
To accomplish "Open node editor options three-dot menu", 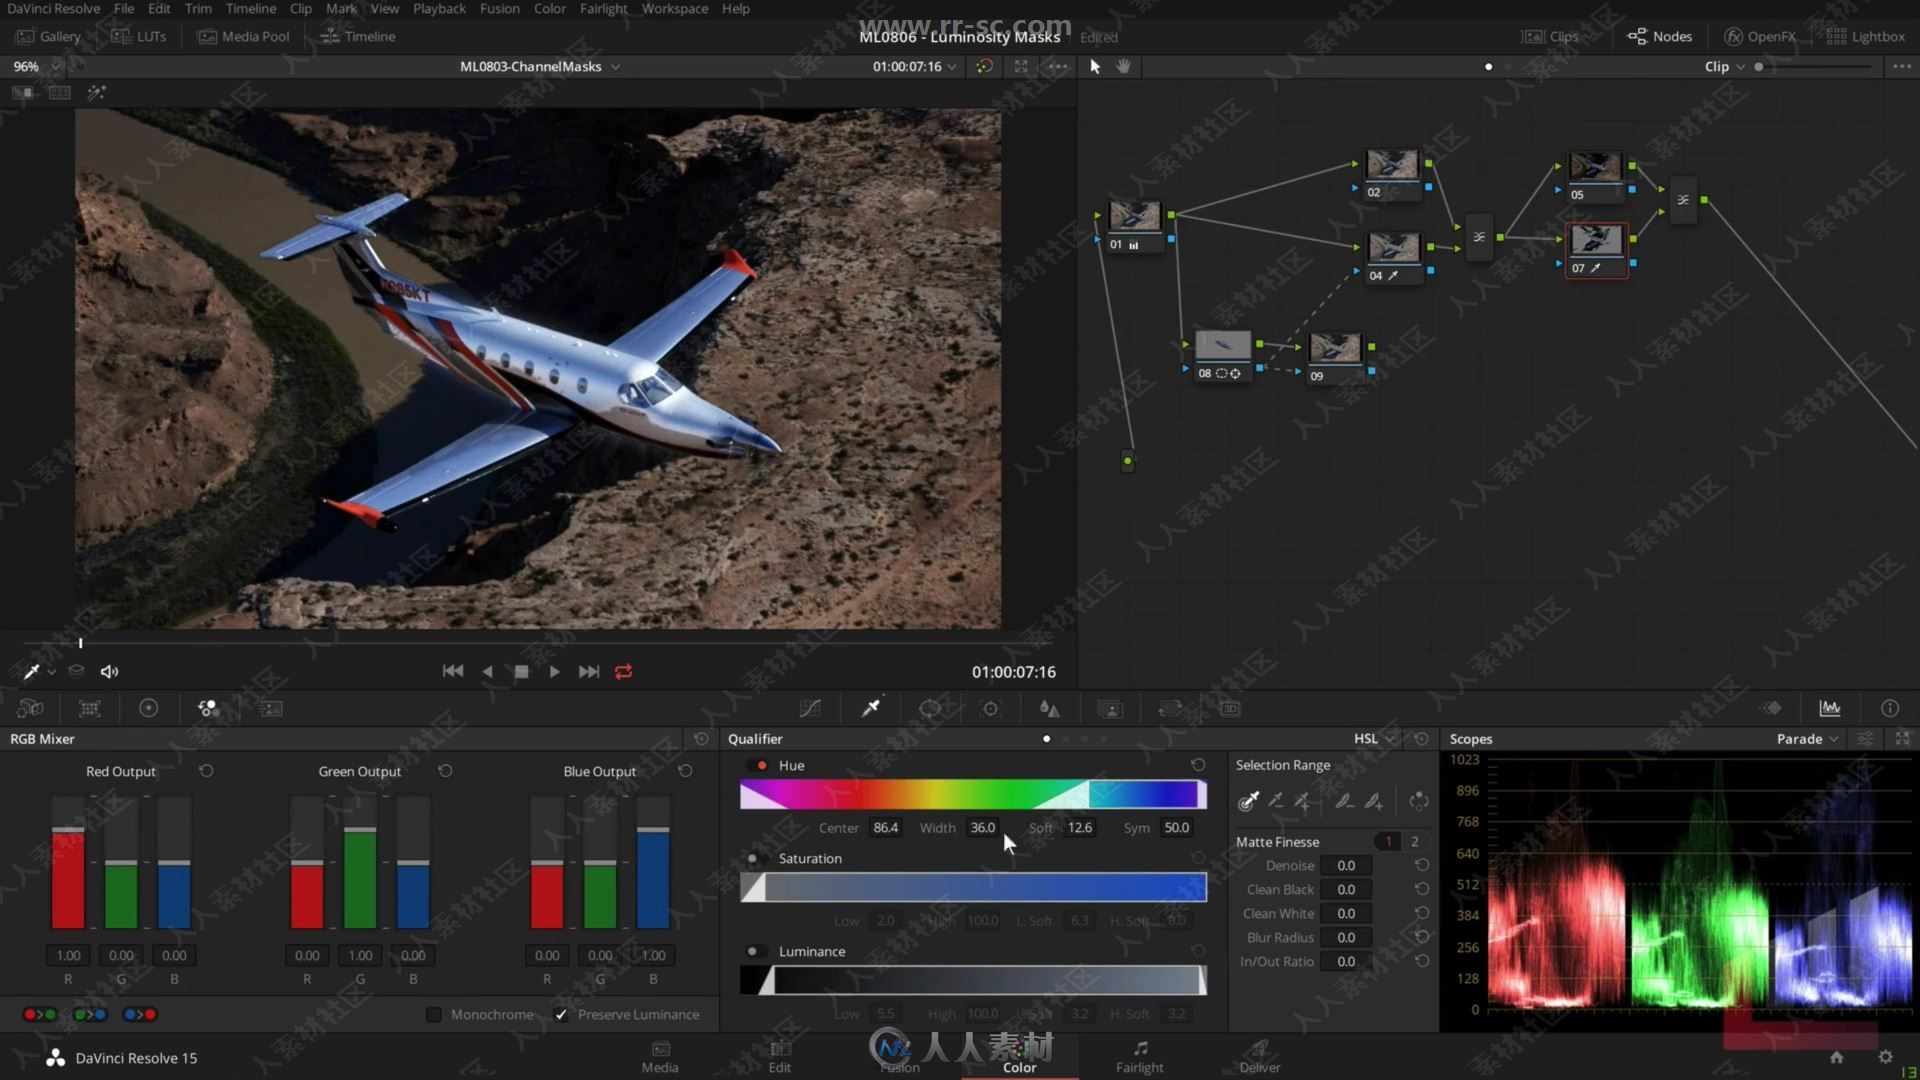I will pyautogui.click(x=1901, y=66).
